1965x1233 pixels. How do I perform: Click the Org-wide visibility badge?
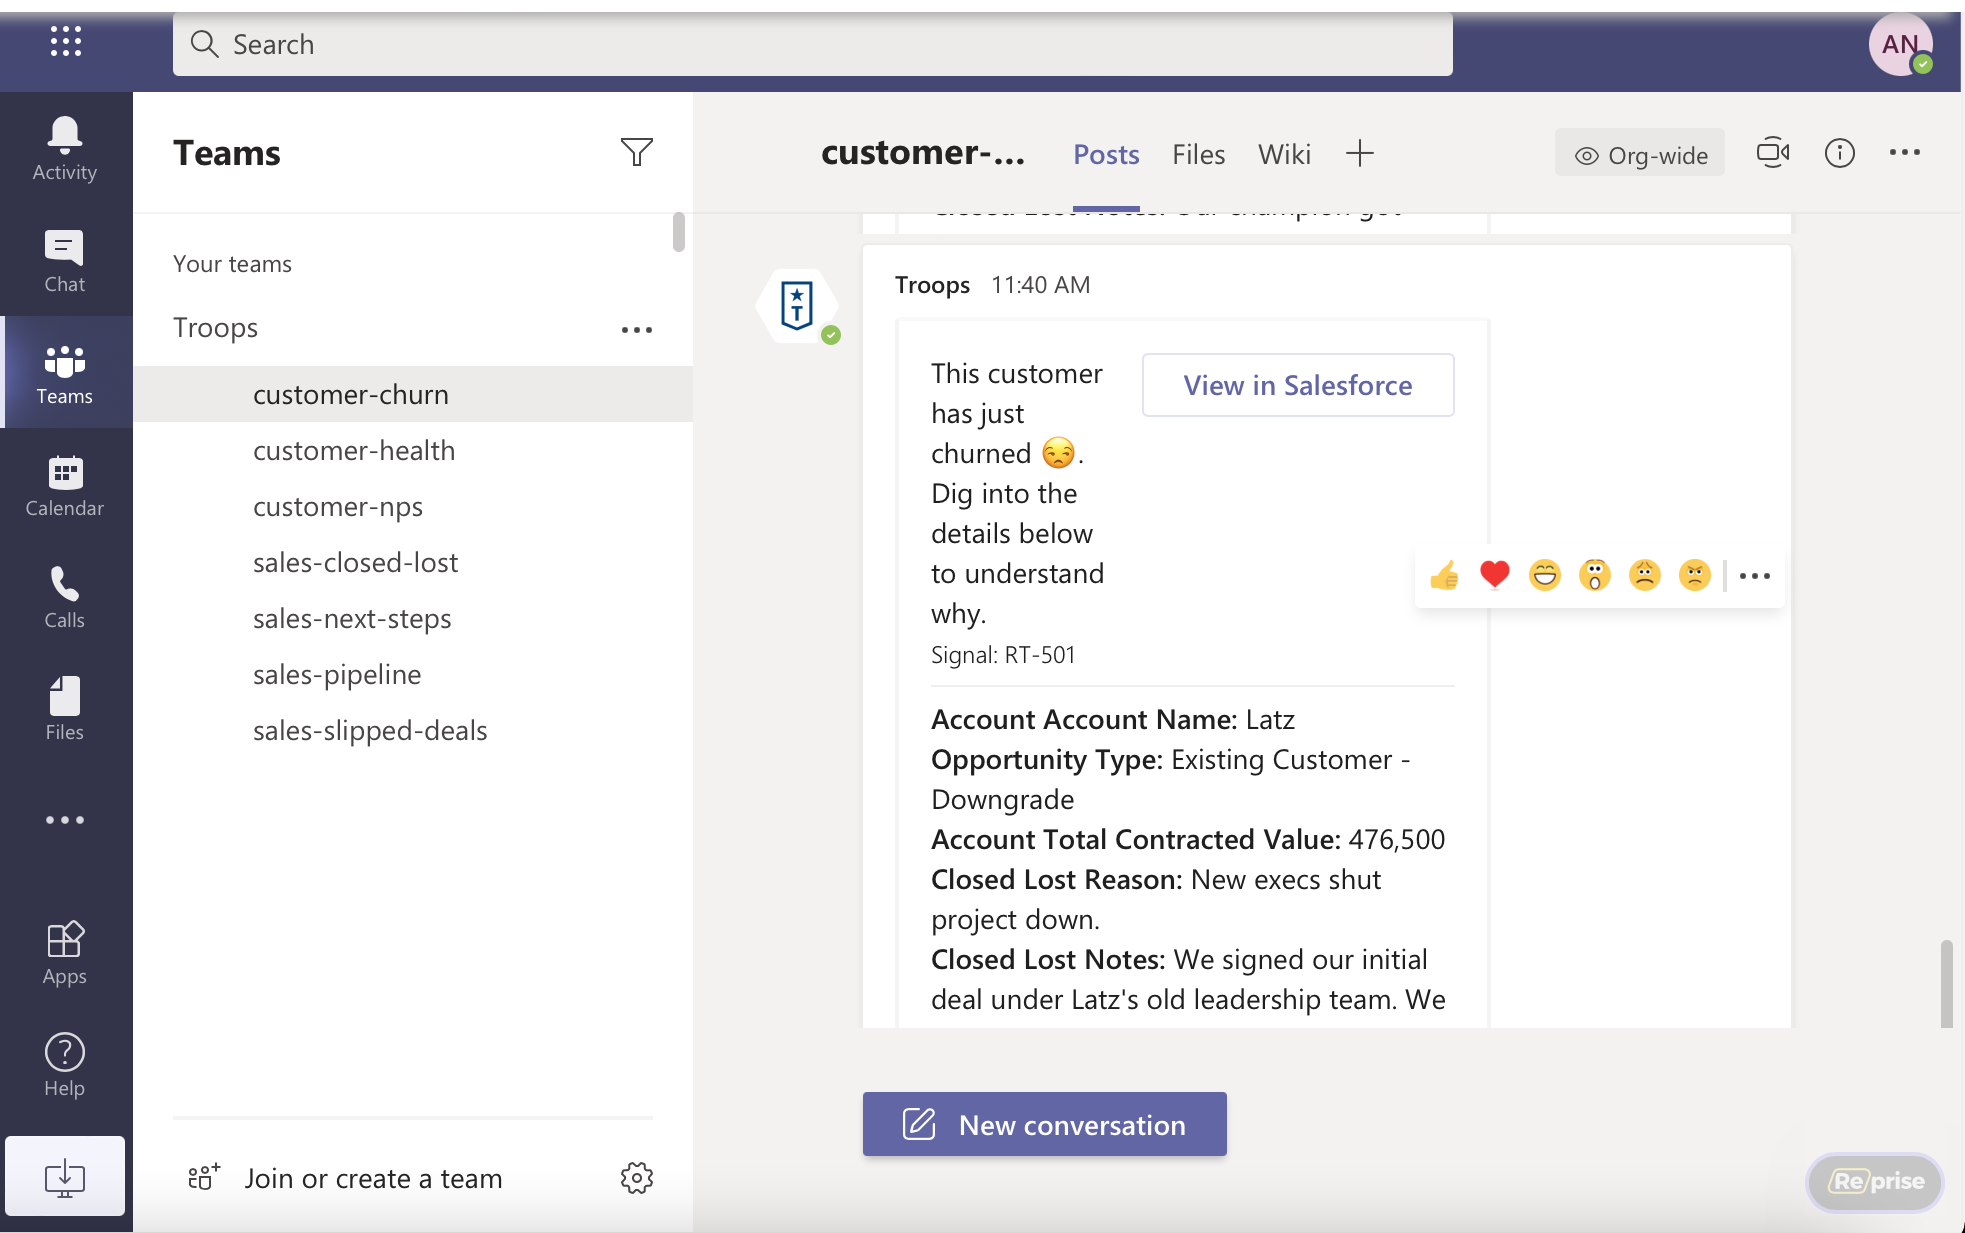1640,154
